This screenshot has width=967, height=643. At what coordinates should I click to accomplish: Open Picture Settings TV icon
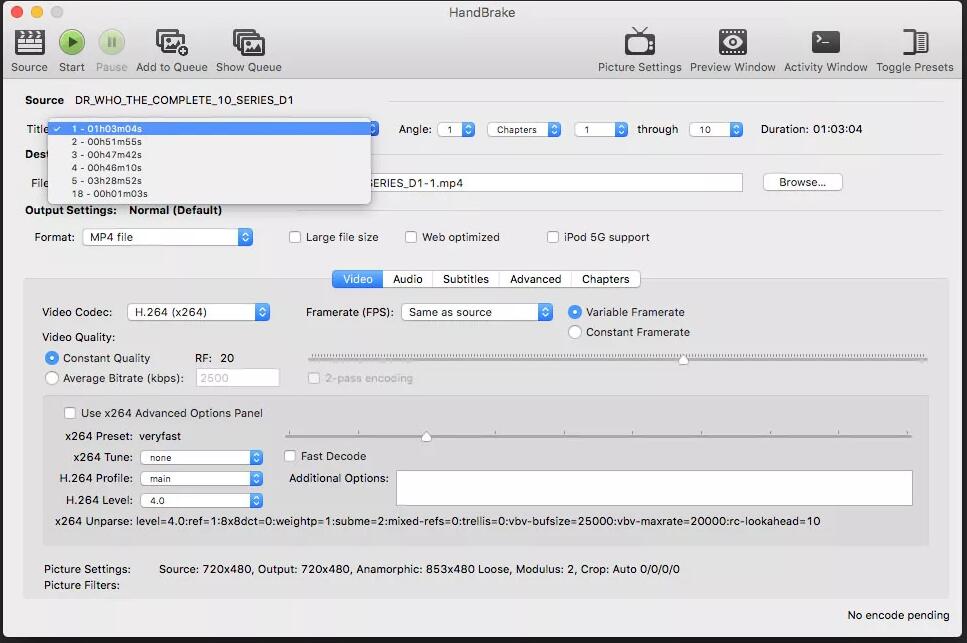point(640,42)
